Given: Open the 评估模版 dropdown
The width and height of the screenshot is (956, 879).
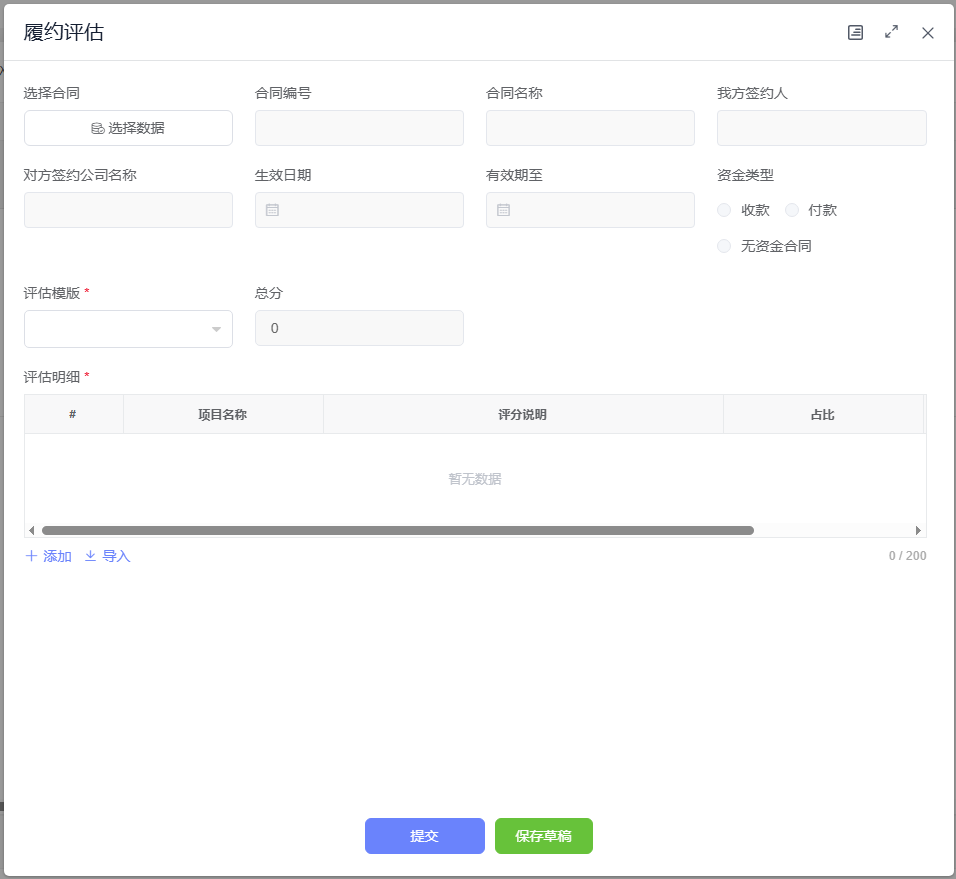Looking at the screenshot, I should coord(128,329).
